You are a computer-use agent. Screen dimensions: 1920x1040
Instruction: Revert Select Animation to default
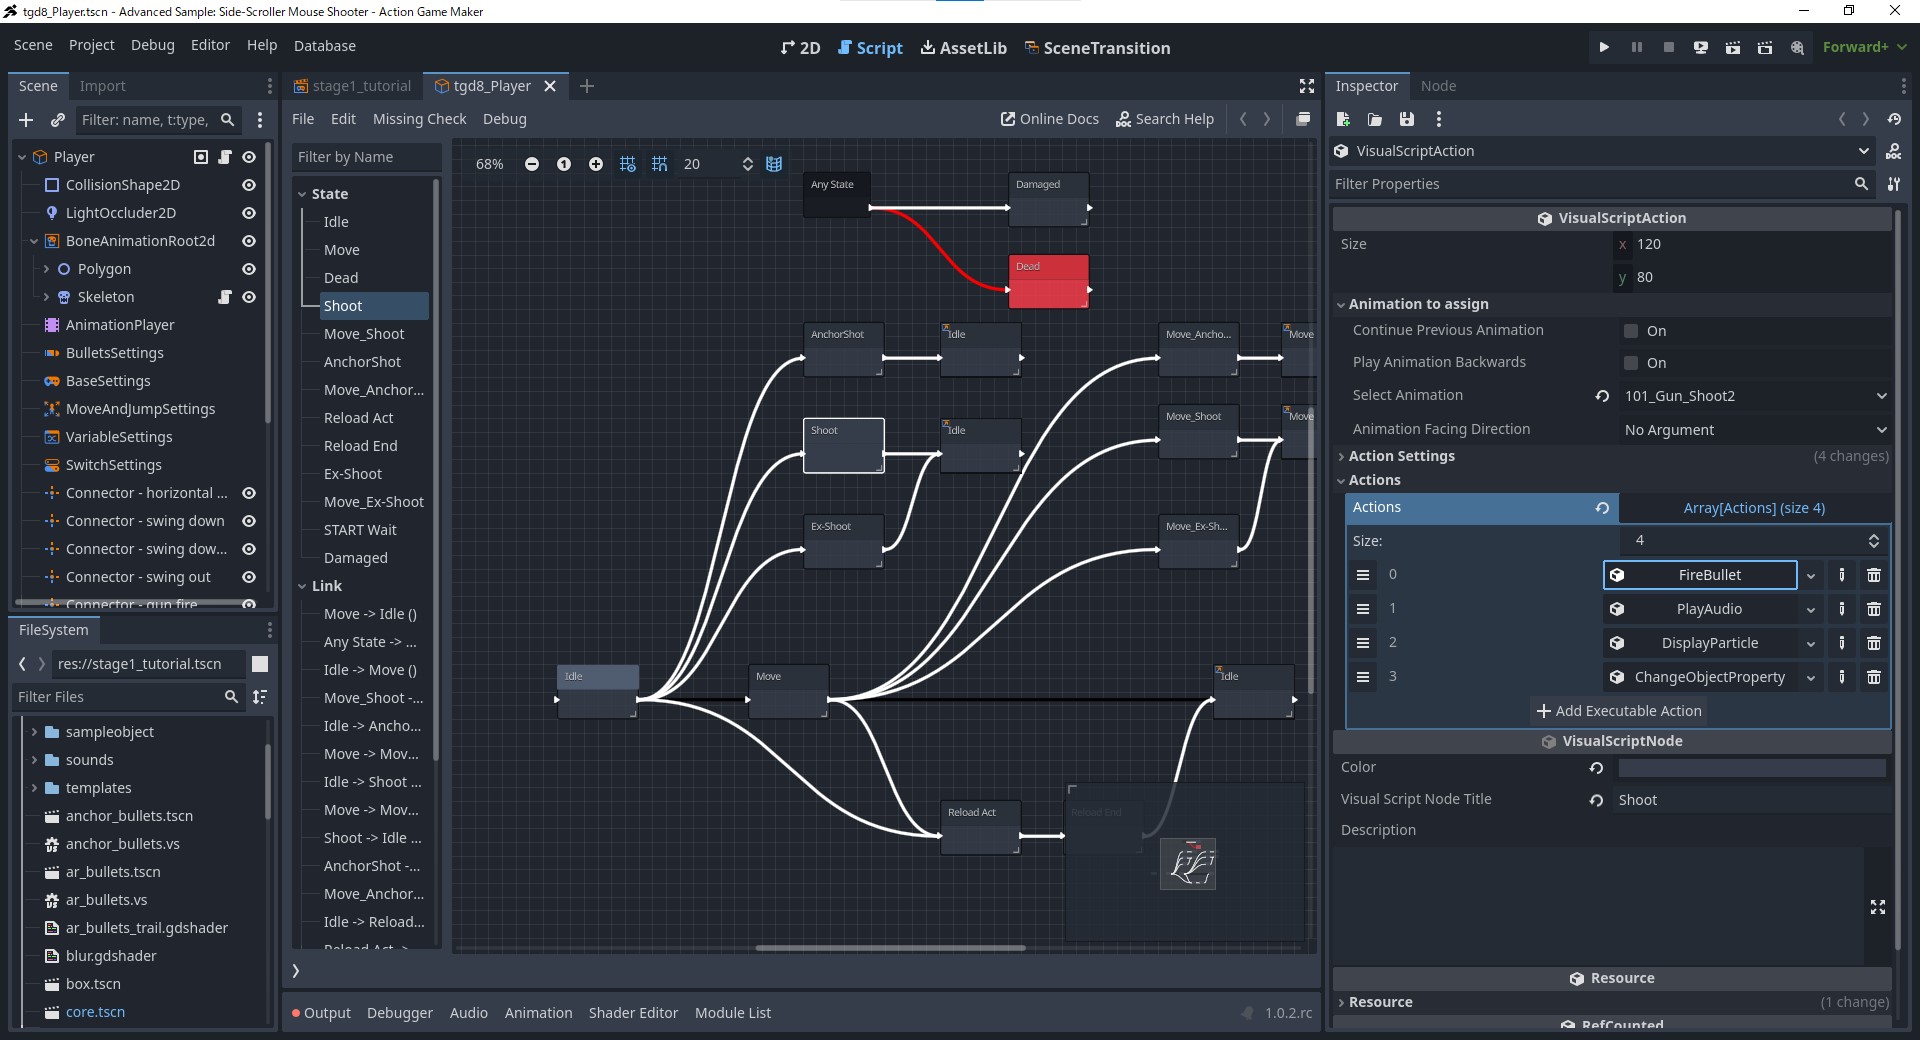point(1602,396)
